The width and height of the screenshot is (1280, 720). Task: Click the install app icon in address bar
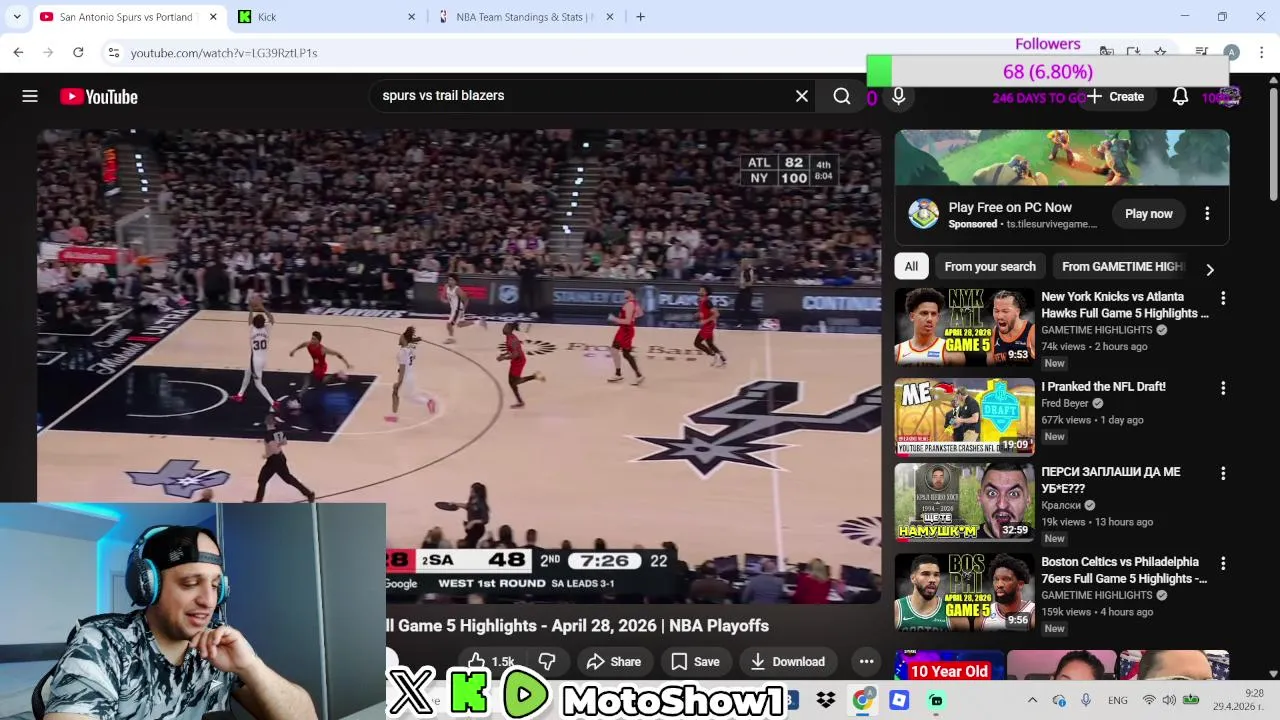click(1133, 52)
